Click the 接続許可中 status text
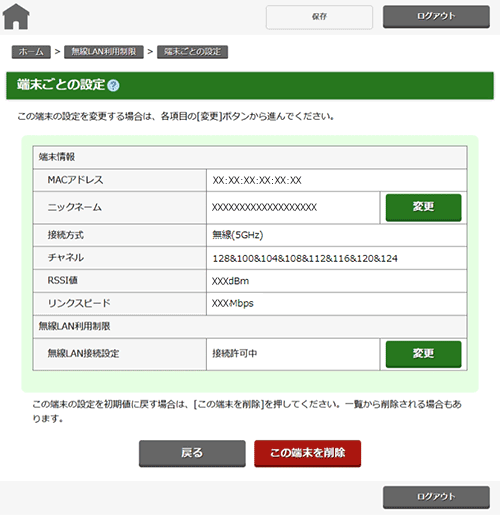500x517 pixels. pos(235,353)
